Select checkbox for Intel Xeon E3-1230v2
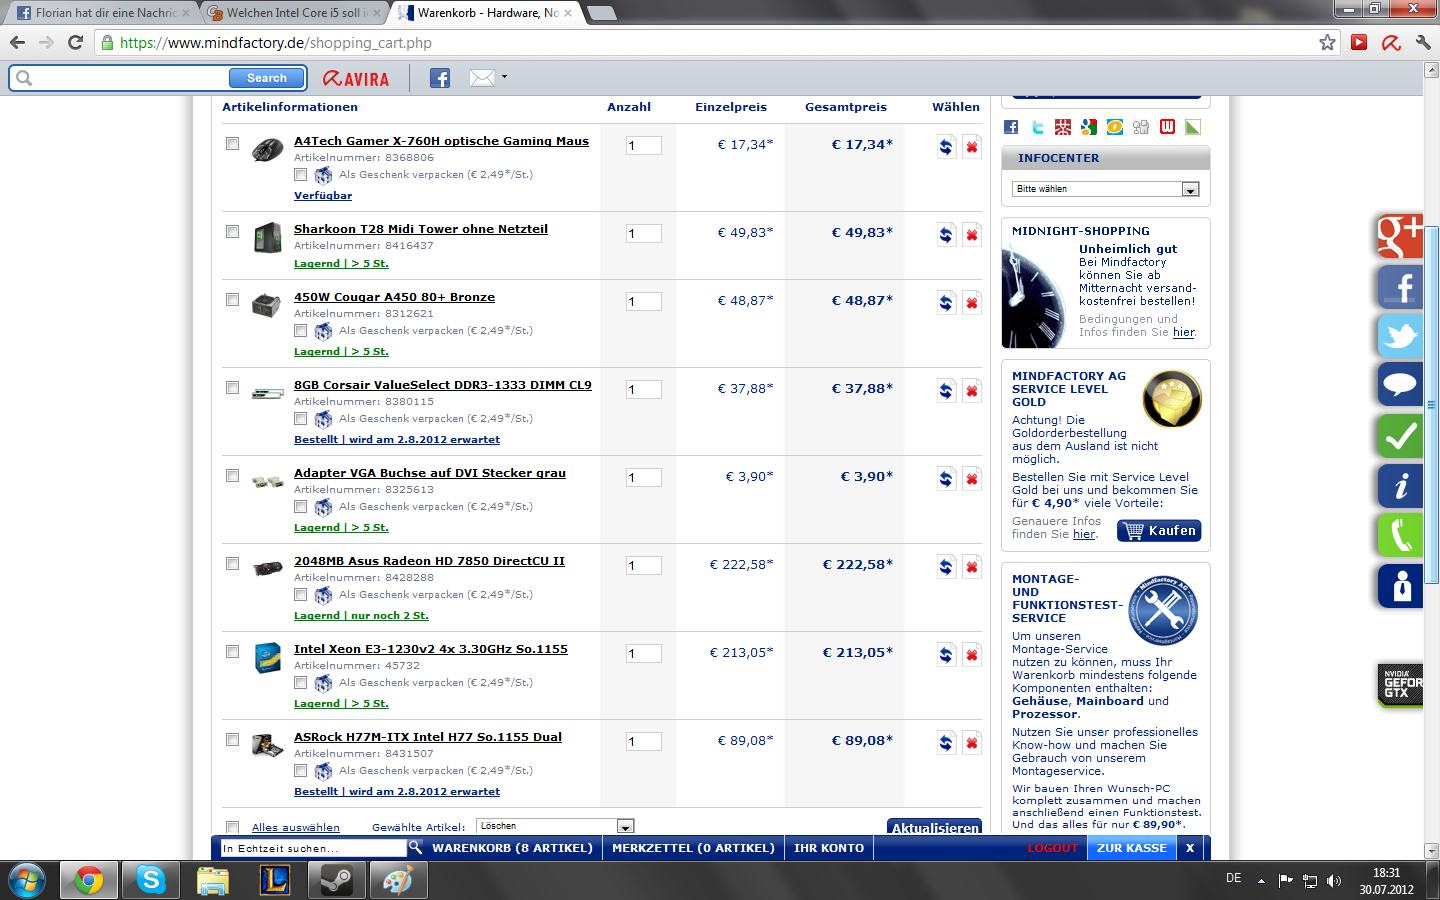 [x=232, y=651]
